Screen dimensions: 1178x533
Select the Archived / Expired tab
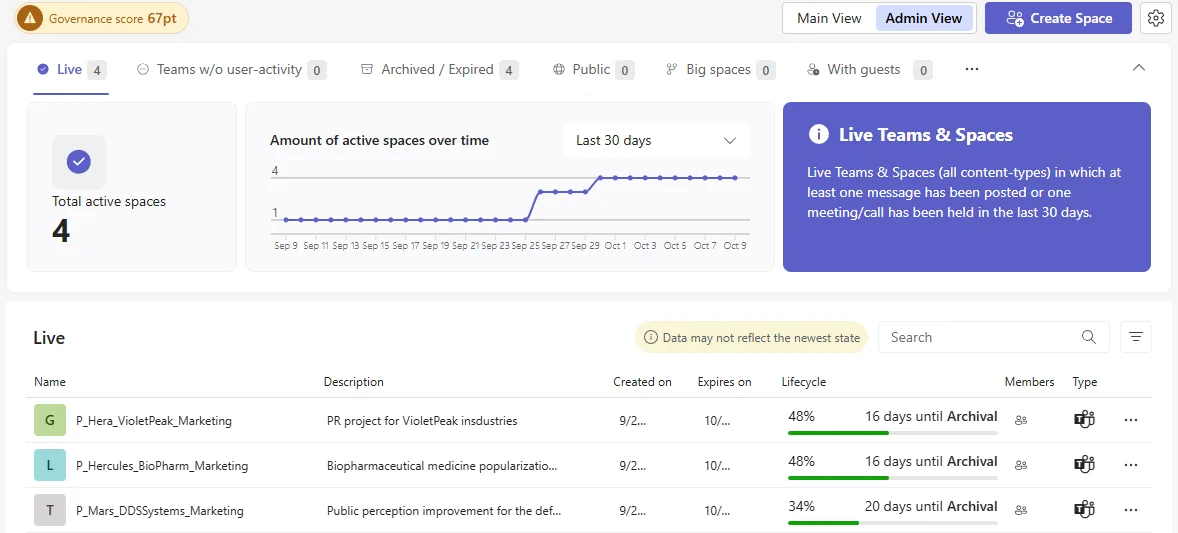(439, 70)
